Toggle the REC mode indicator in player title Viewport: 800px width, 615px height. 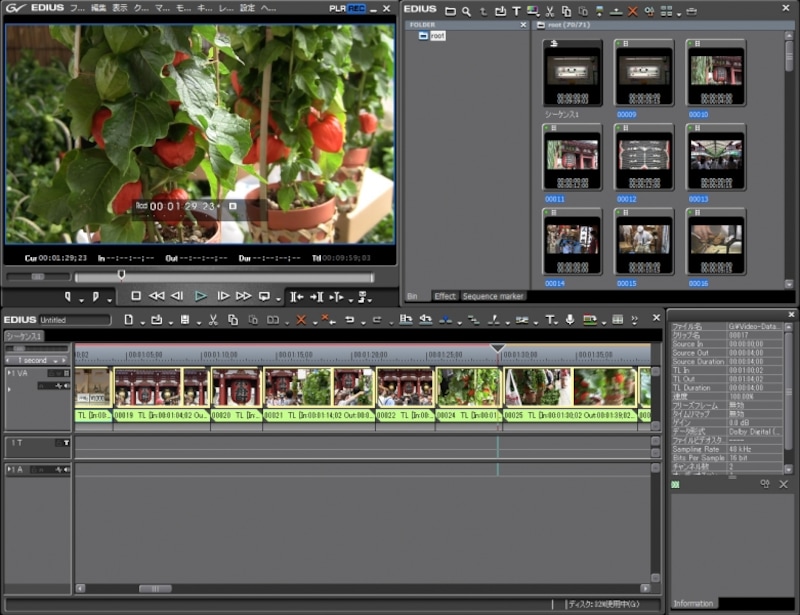(x=356, y=9)
